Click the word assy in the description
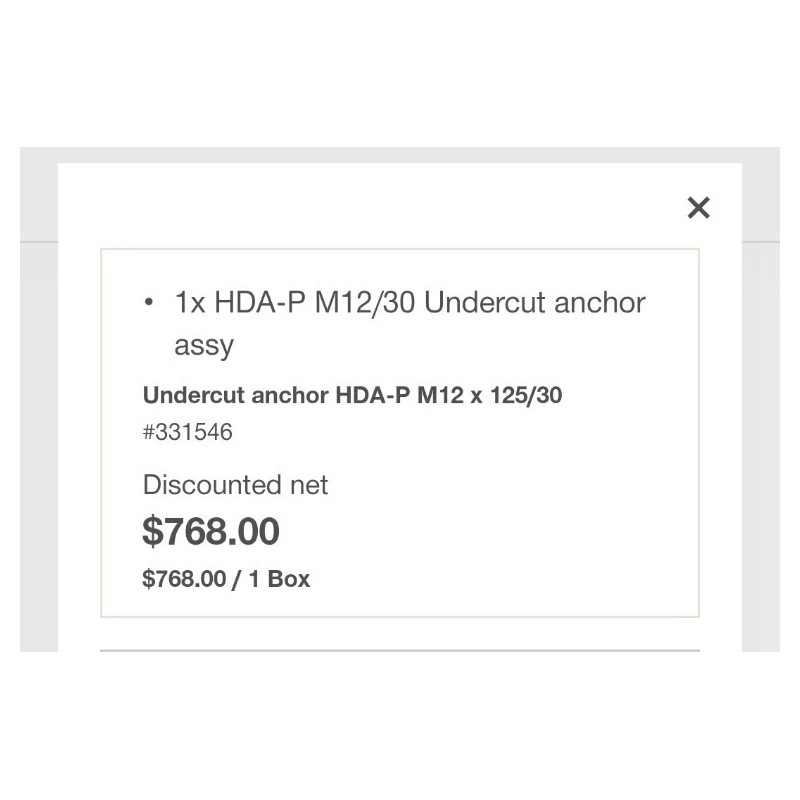The height and width of the screenshot is (800, 800). [204, 346]
